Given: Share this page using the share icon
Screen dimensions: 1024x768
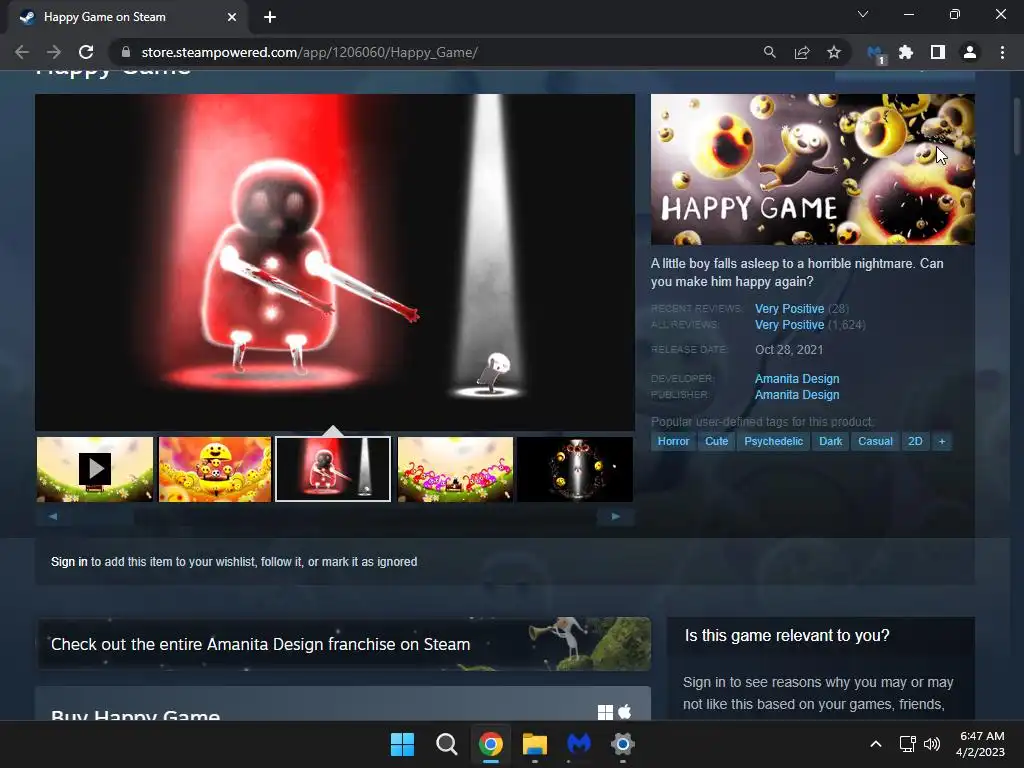Looking at the screenshot, I should coord(802,52).
